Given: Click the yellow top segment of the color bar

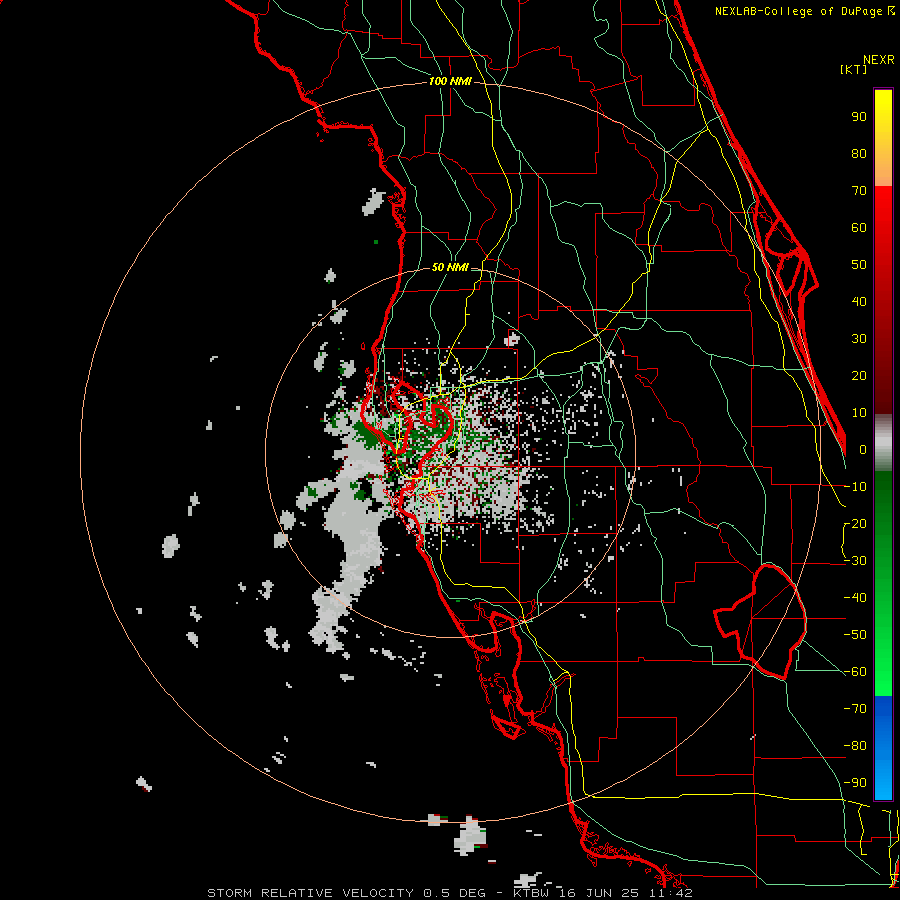Looking at the screenshot, I should pos(883,137).
